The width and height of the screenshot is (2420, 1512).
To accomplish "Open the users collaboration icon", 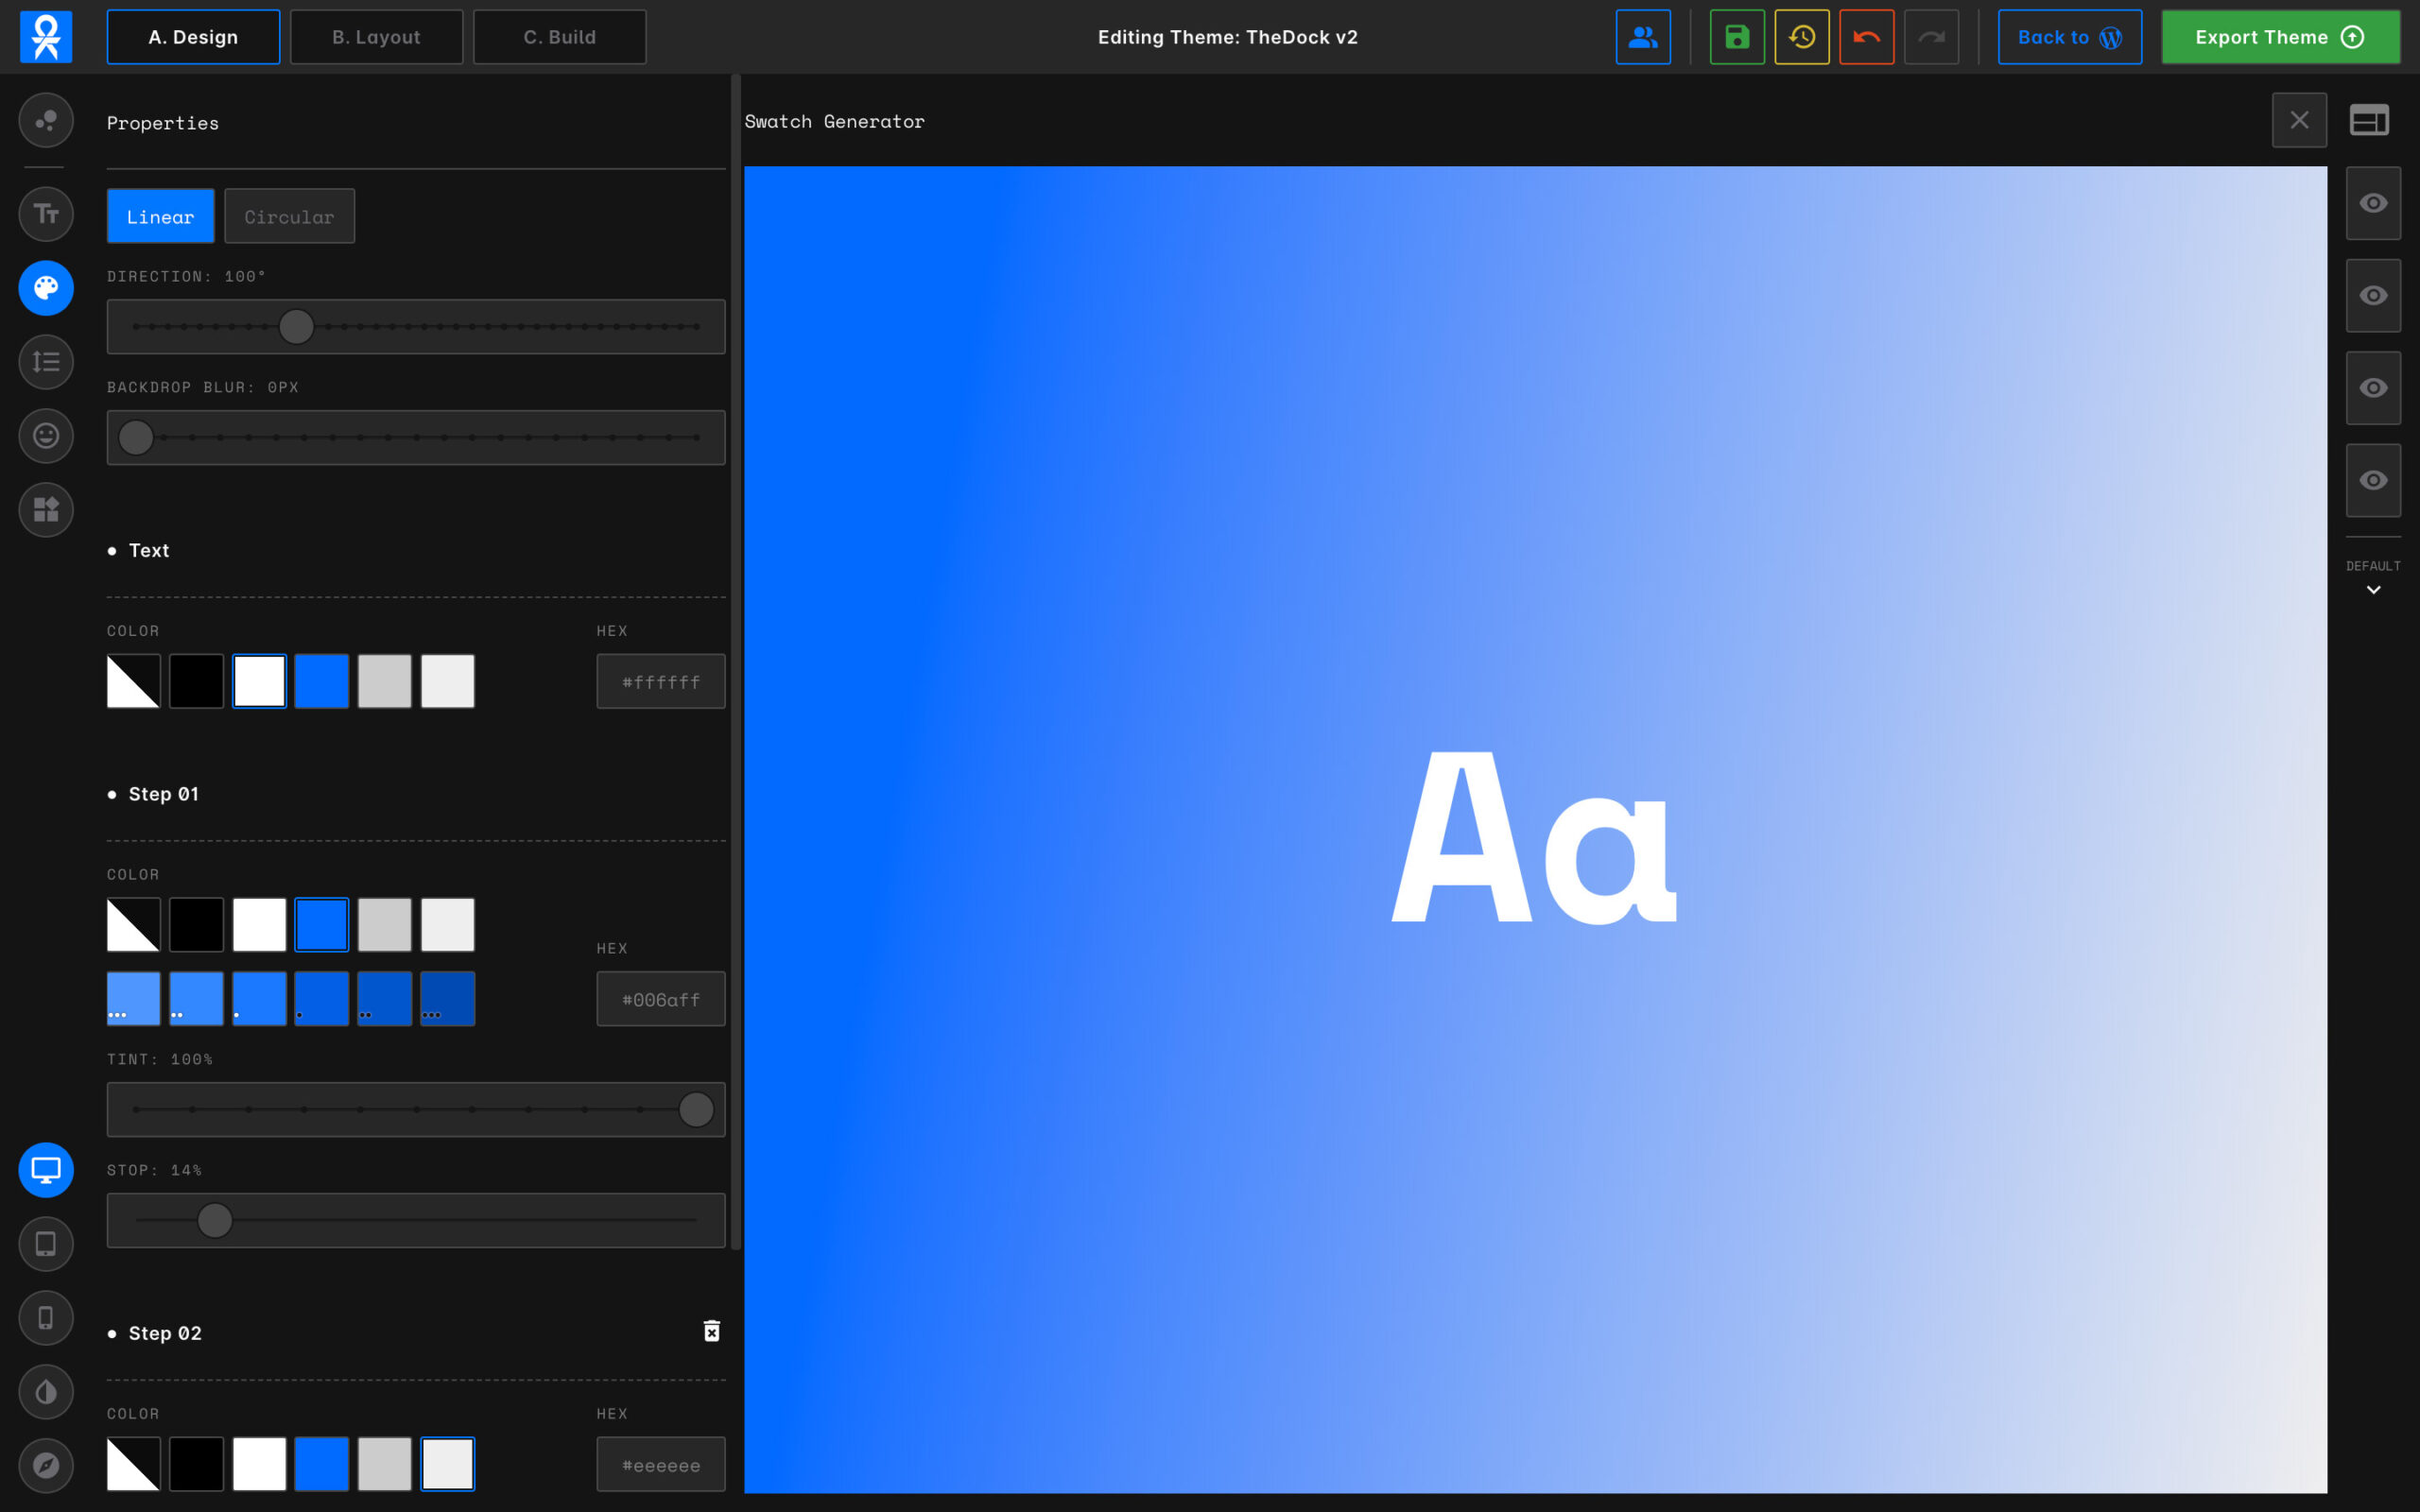I will tap(1643, 37).
